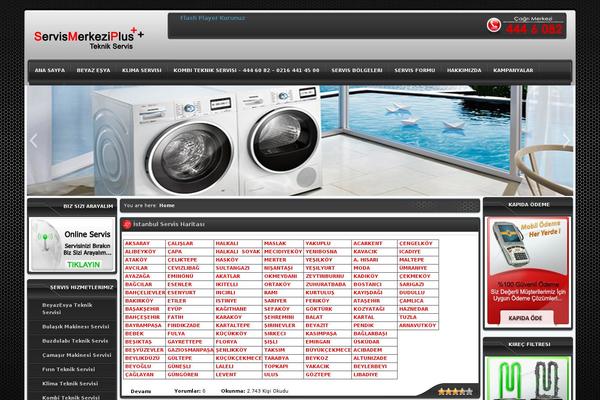The image size is (600, 400).
Task: Click the Kireç Filtresi product image
Action: click(x=528, y=378)
